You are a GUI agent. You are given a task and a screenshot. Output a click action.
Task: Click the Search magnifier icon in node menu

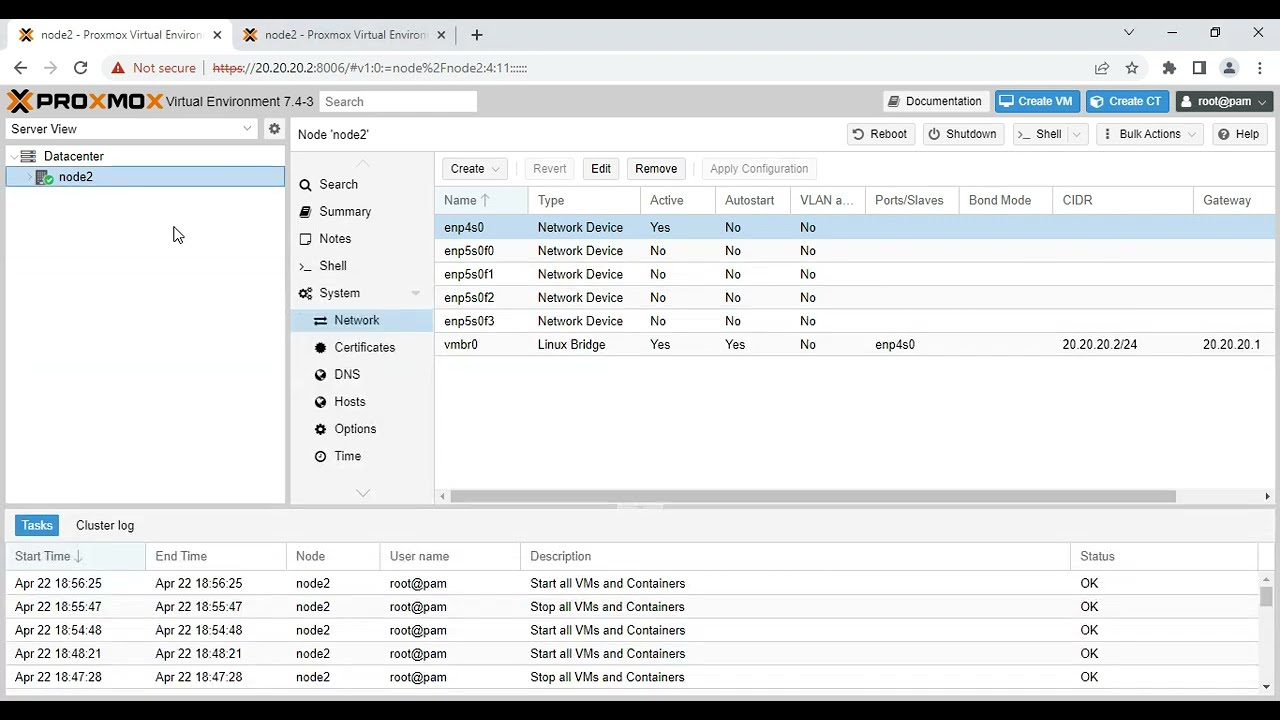coord(306,185)
